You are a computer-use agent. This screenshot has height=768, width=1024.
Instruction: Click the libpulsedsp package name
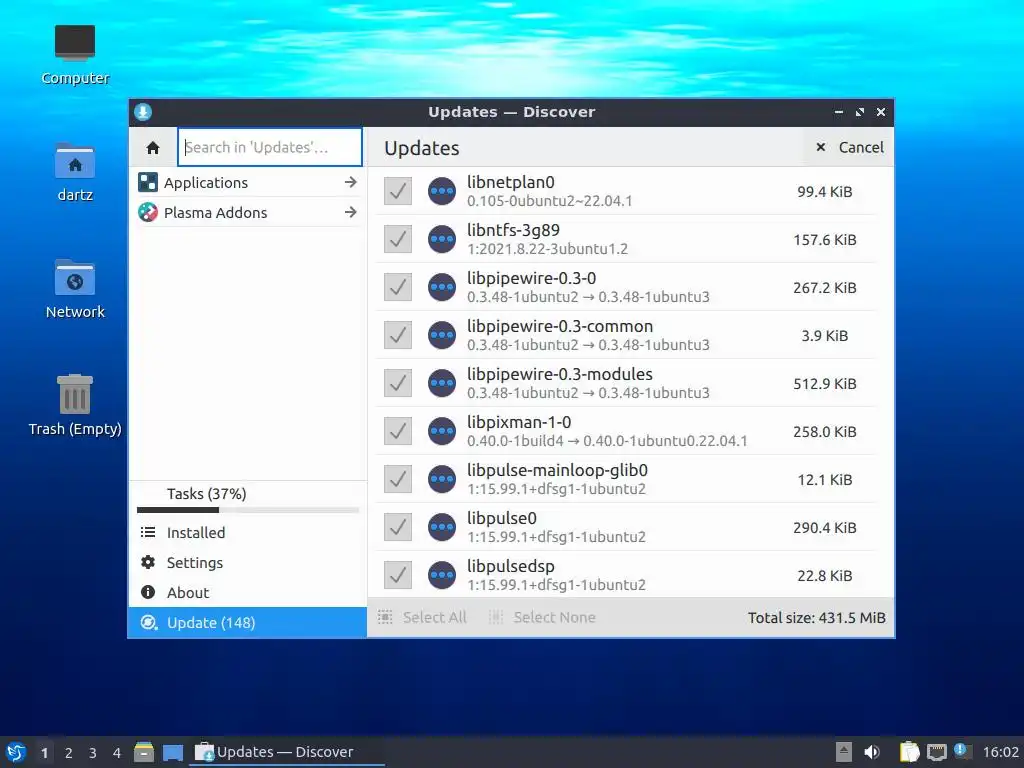click(x=511, y=566)
